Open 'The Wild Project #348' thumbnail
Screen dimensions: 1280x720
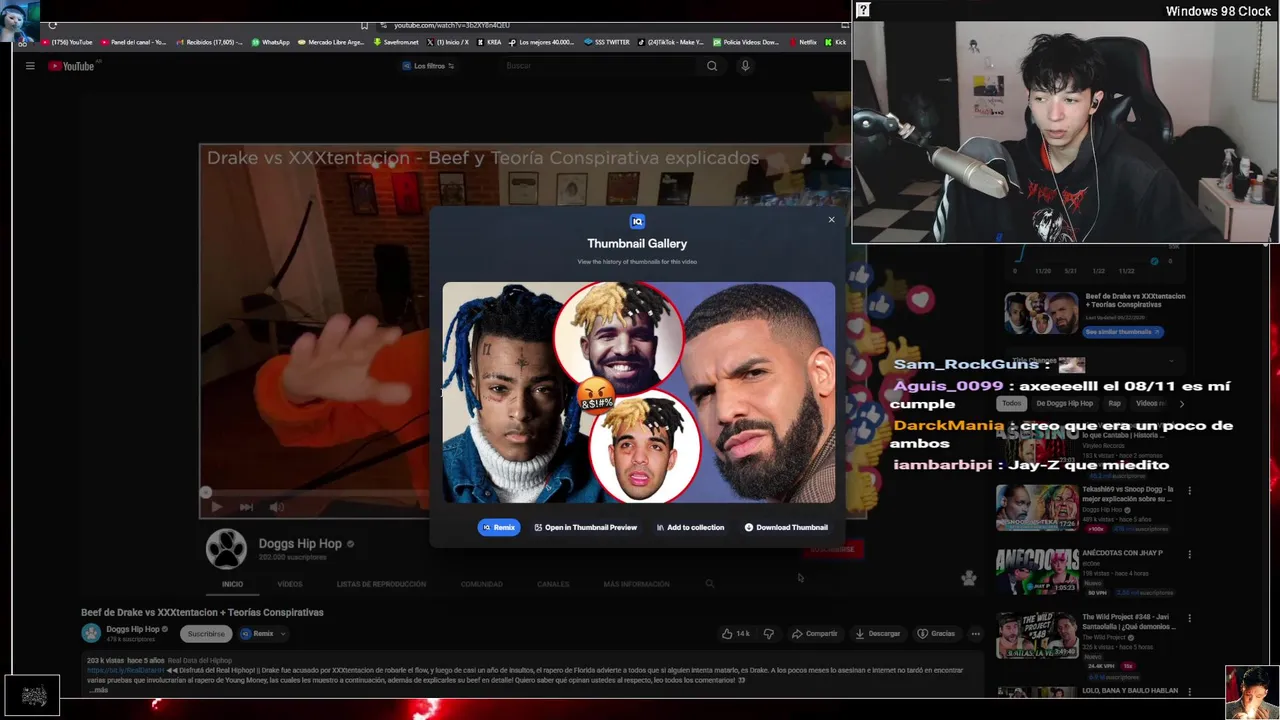tap(1037, 636)
